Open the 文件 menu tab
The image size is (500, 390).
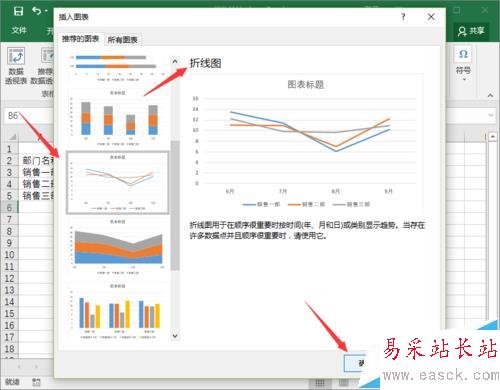[19, 31]
